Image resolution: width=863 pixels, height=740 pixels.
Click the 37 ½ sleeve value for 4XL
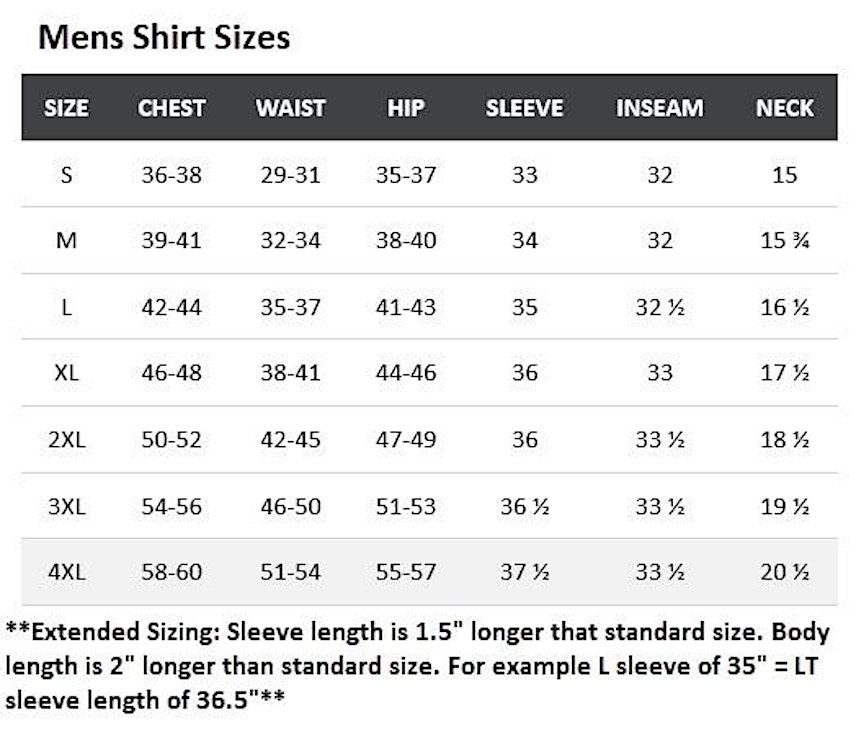pos(525,572)
